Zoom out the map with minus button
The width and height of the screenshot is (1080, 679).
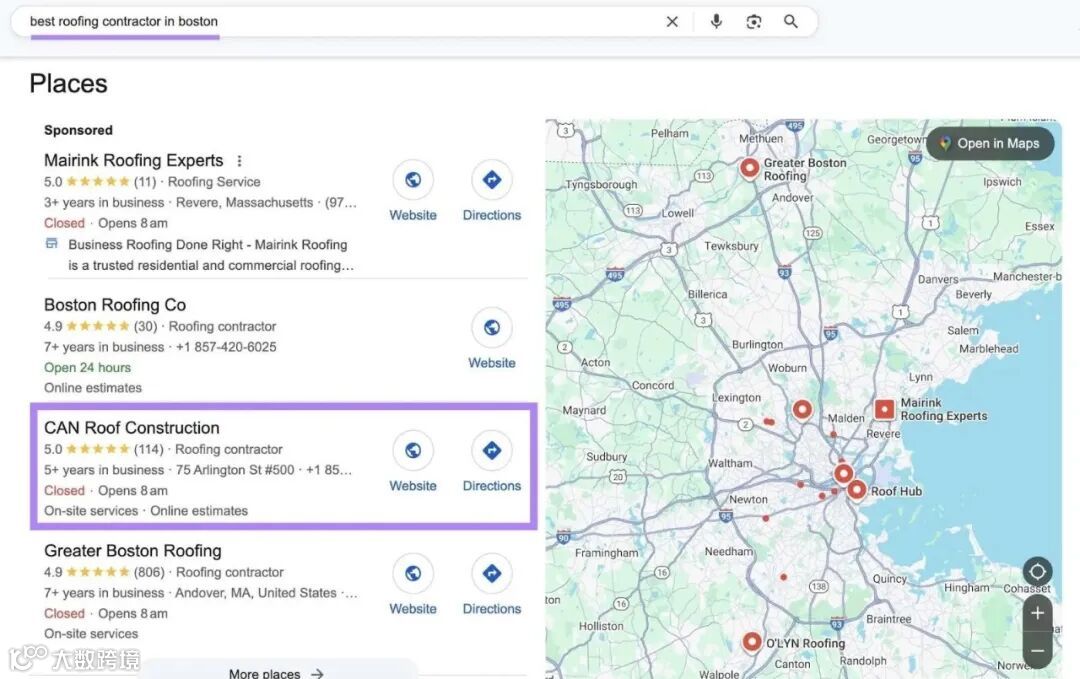[x=1037, y=651]
